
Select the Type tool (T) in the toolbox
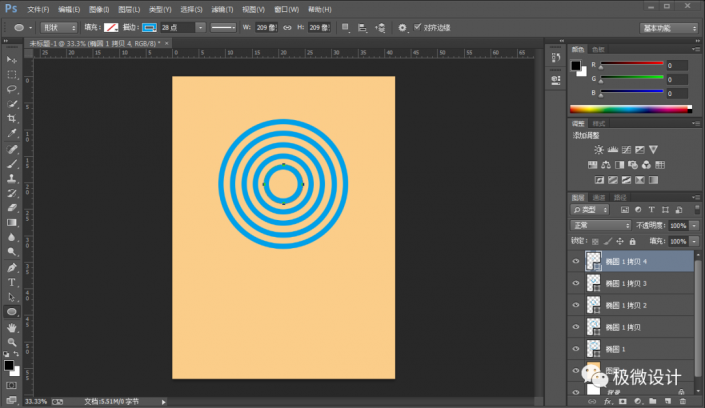pos(12,283)
